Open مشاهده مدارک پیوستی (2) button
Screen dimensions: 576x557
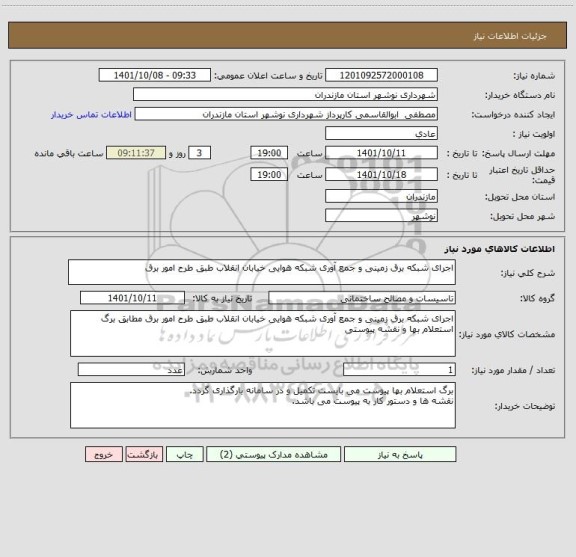(274, 454)
